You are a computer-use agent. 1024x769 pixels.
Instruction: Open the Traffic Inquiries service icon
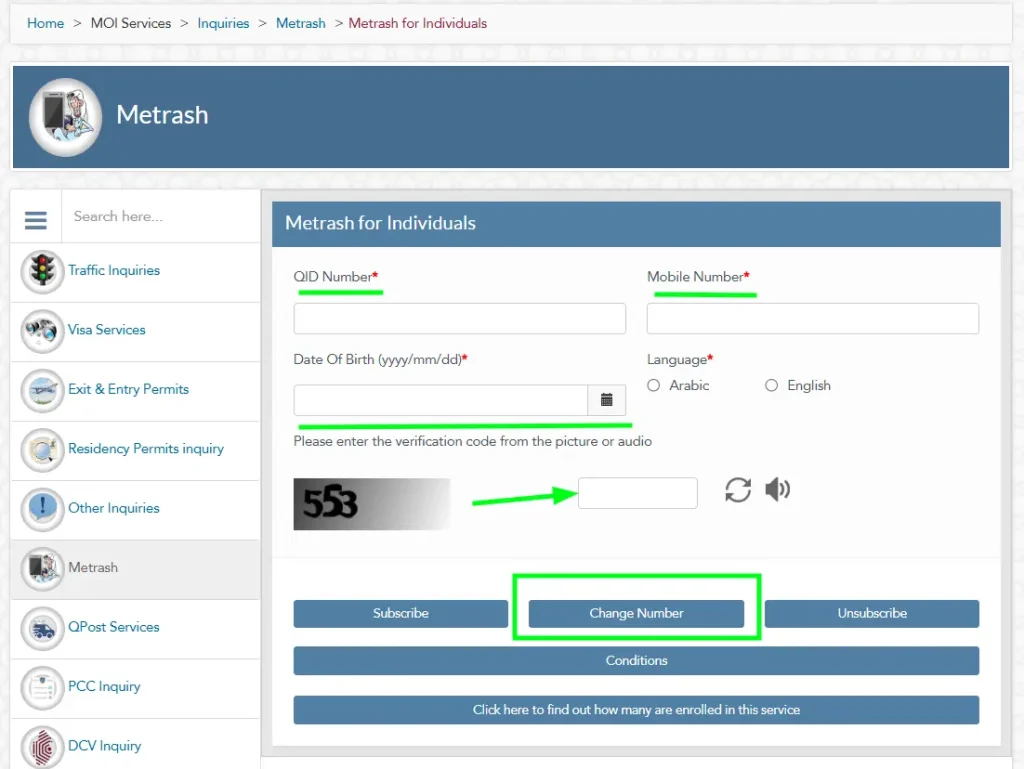[41, 271]
